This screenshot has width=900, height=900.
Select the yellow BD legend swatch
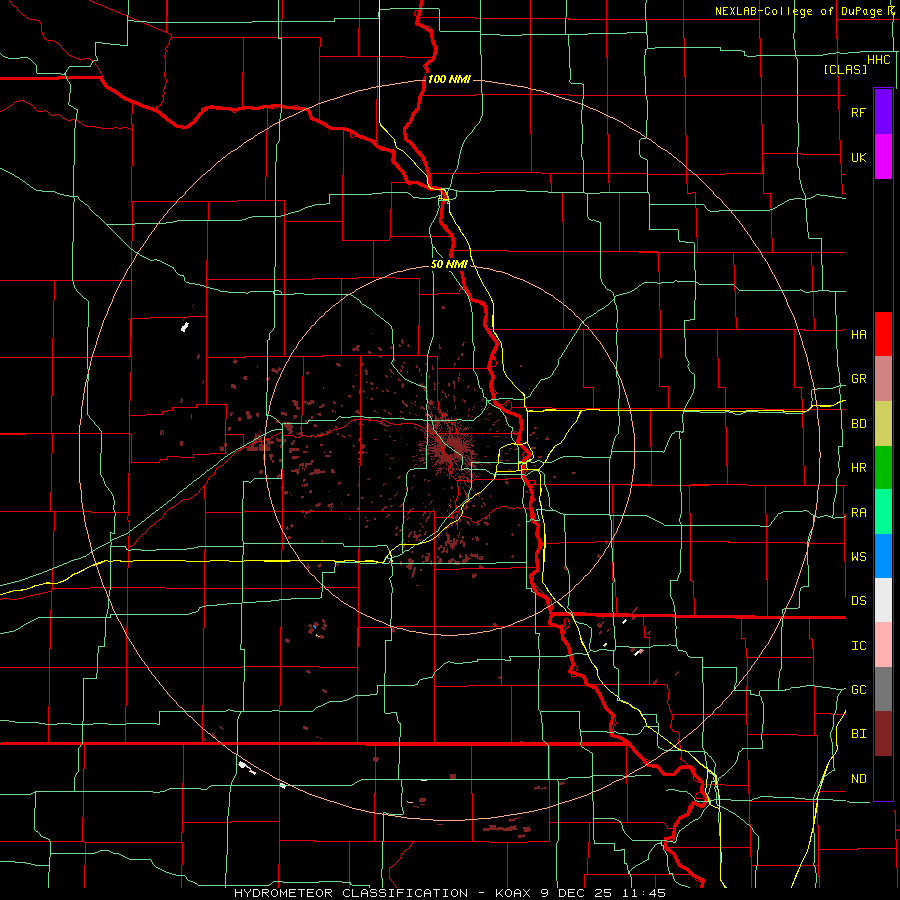coord(883,424)
